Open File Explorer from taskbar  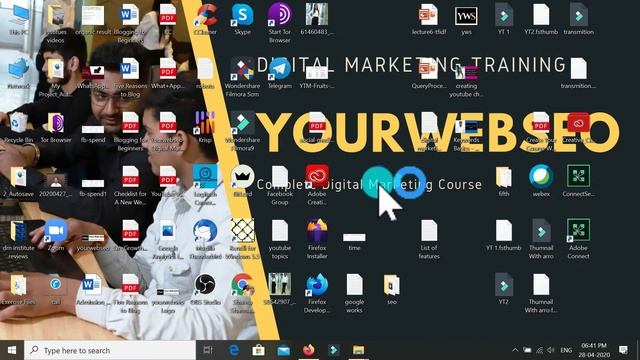(358, 350)
